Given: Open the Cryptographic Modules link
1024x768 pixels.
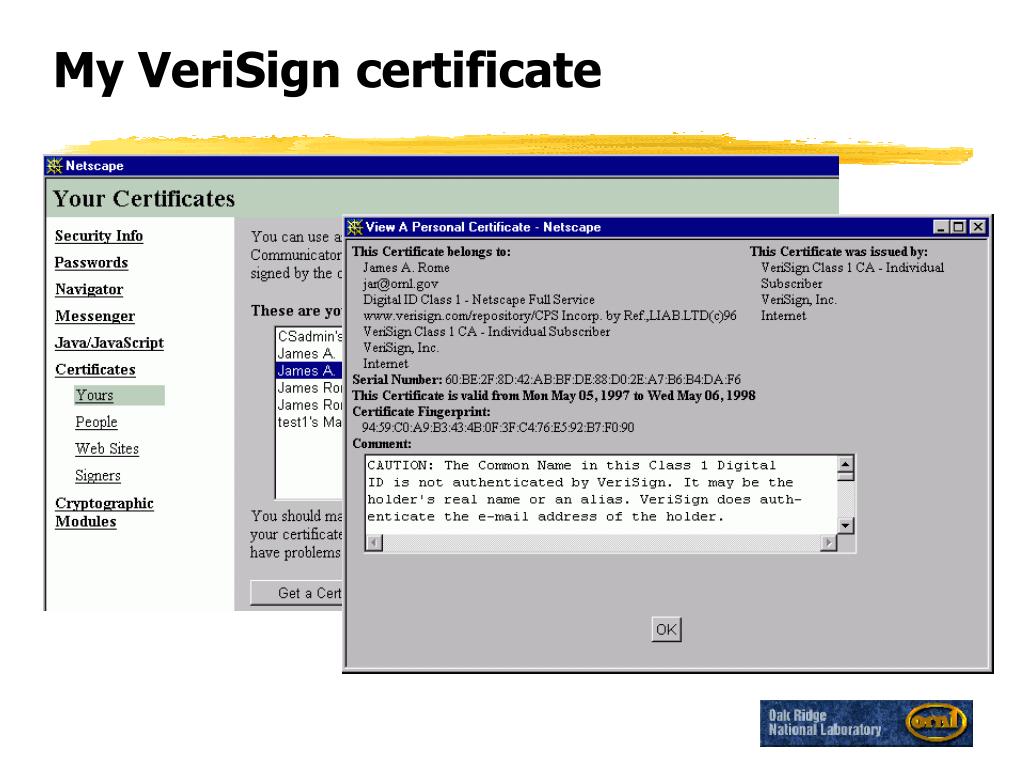Looking at the screenshot, I should tap(104, 513).
